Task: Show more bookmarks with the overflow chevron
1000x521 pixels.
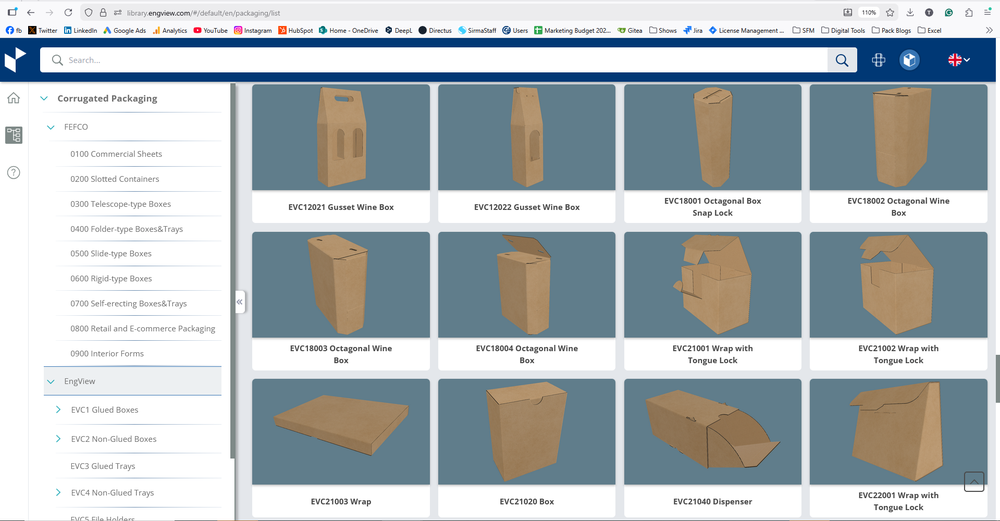Action: click(989, 30)
